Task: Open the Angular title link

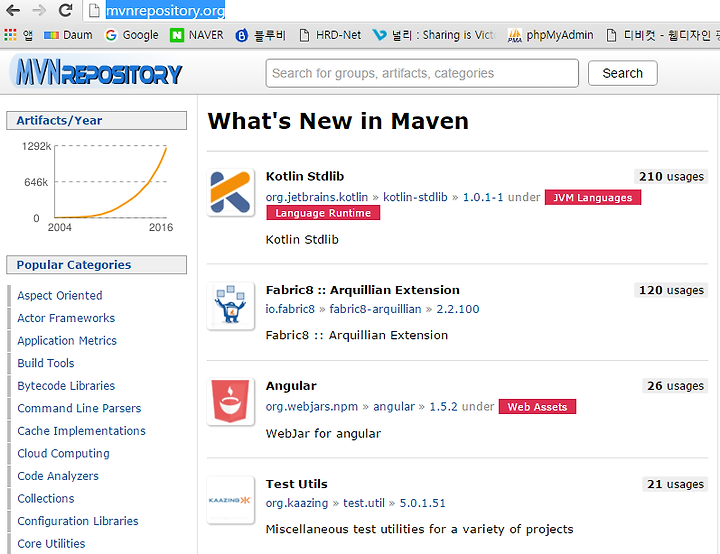Action: pyautogui.click(x=291, y=386)
